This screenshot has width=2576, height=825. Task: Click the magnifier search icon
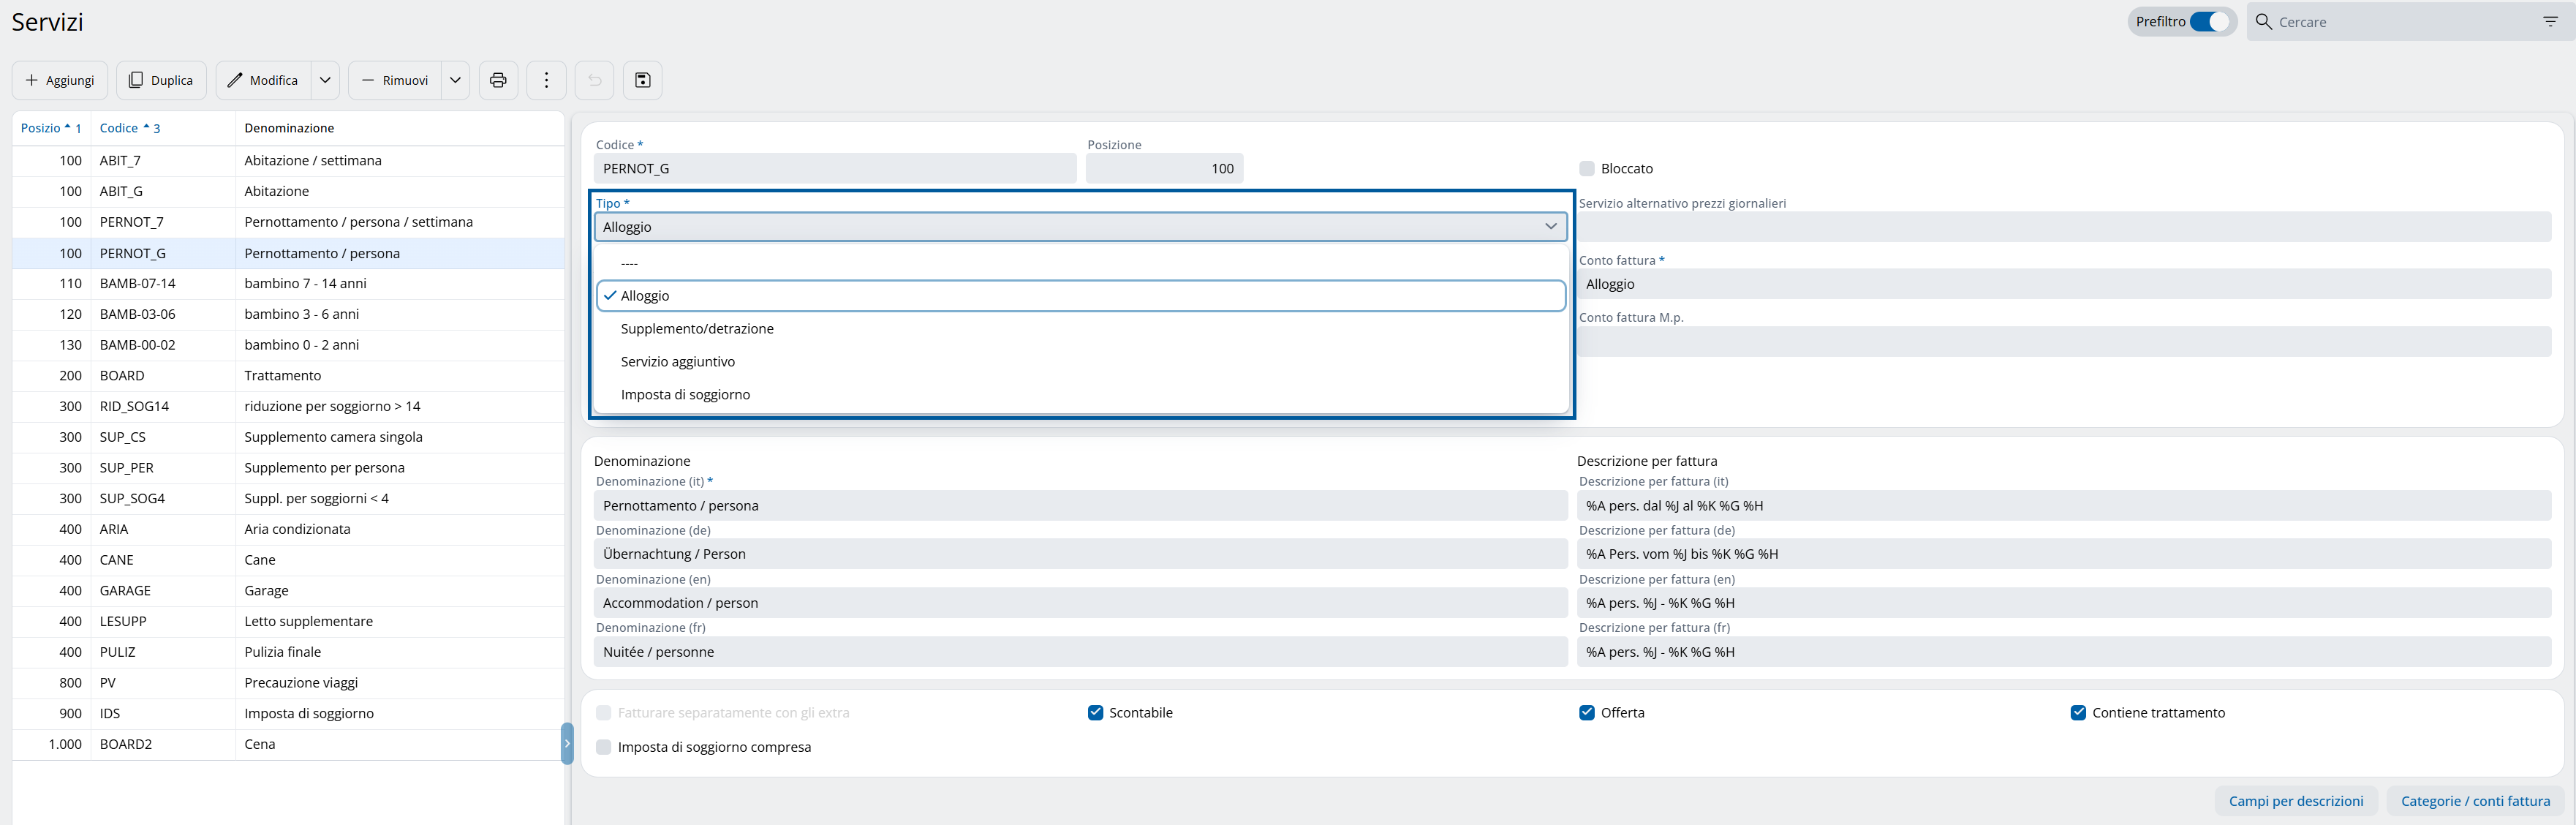(2264, 22)
